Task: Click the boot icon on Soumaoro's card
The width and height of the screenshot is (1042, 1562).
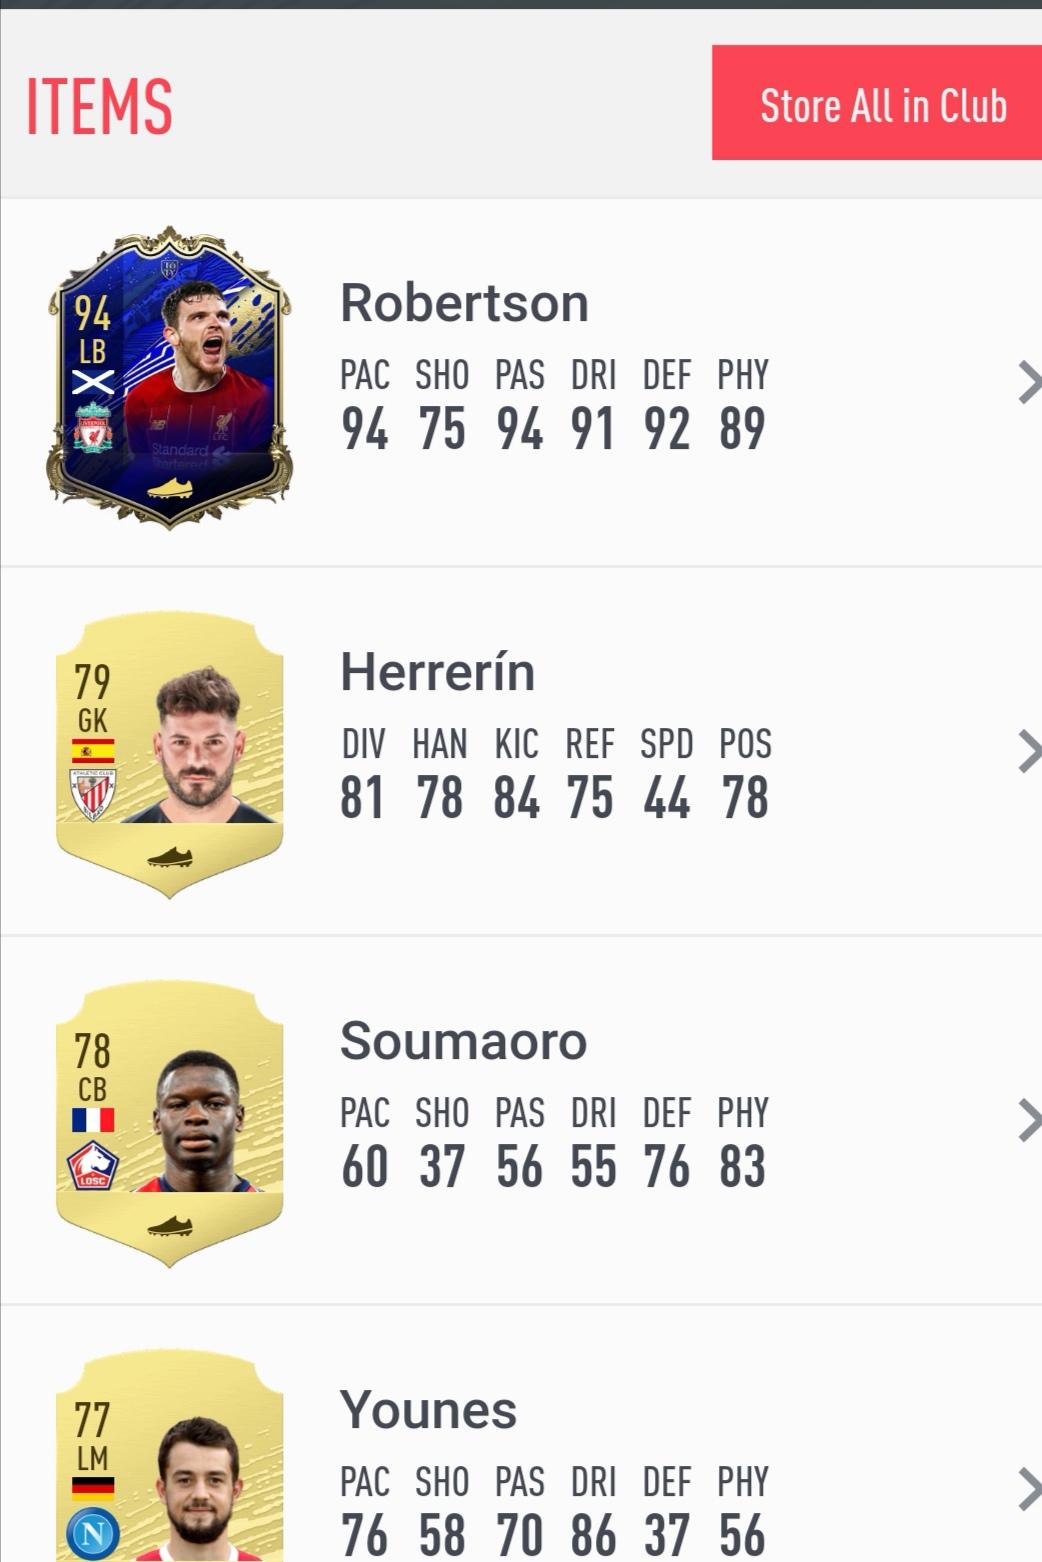Action: (x=170, y=1226)
